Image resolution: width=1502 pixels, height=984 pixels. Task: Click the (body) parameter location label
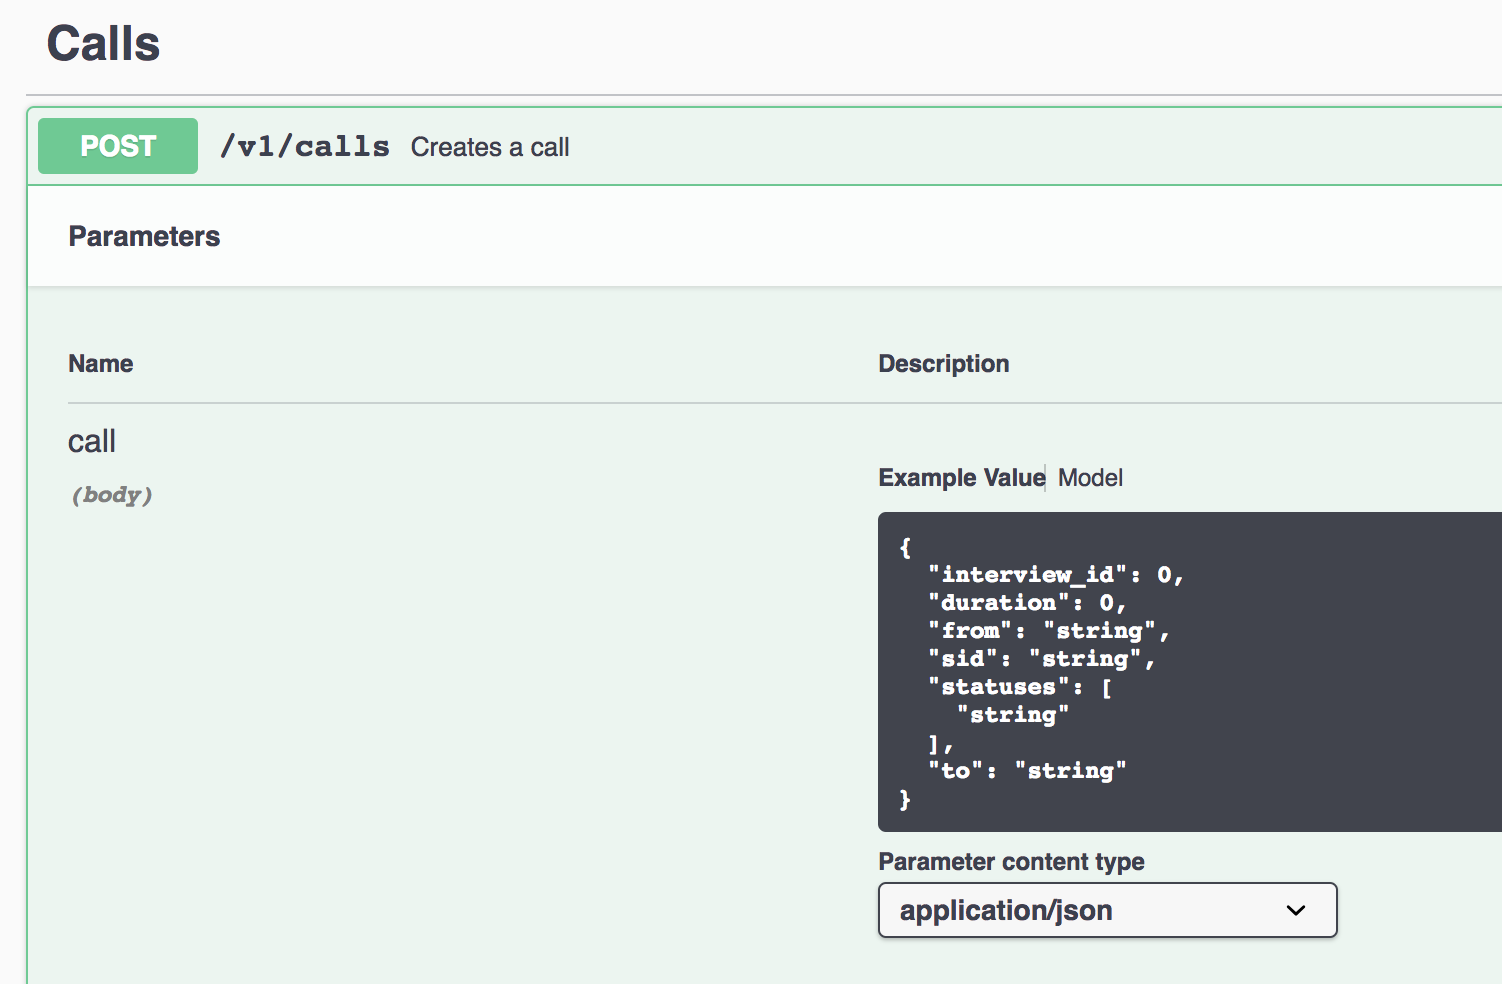pyautogui.click(x=112, y=495)
